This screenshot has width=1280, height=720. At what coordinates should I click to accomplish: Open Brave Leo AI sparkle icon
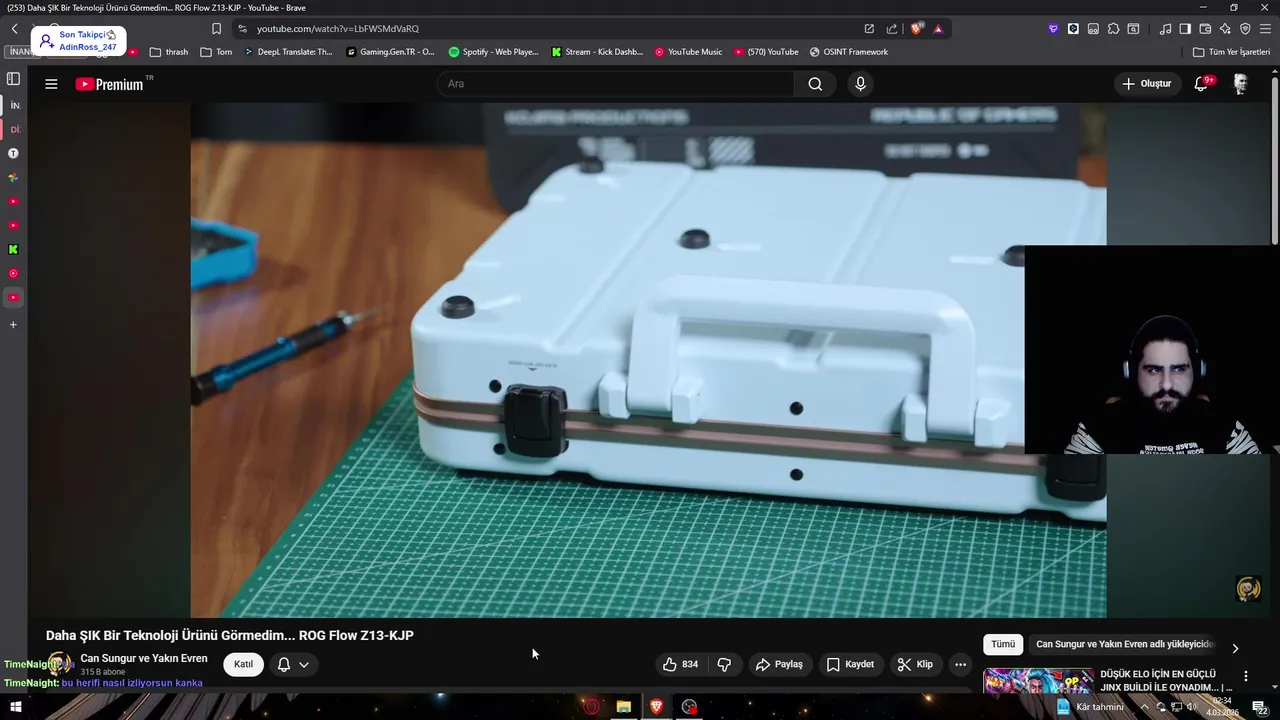[1225, 29]
